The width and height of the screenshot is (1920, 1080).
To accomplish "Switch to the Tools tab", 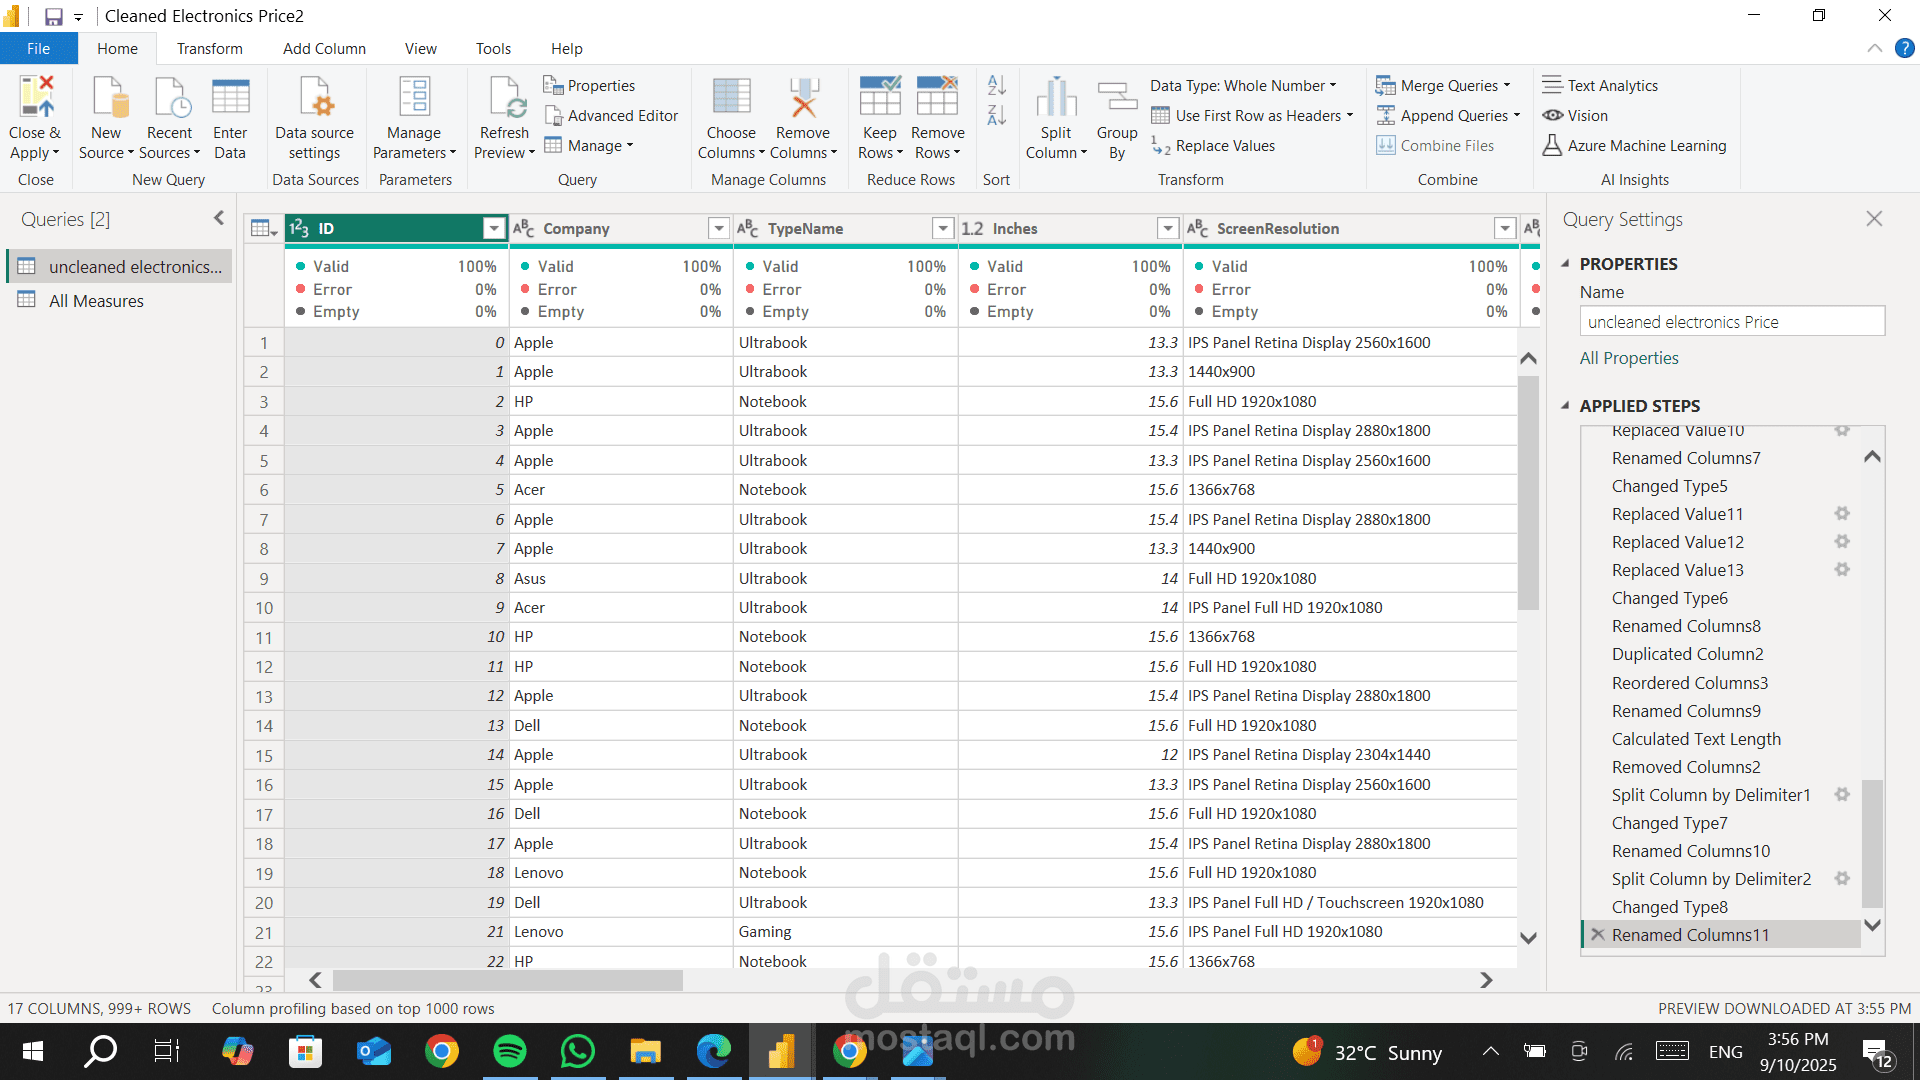I will pos(493,48).
